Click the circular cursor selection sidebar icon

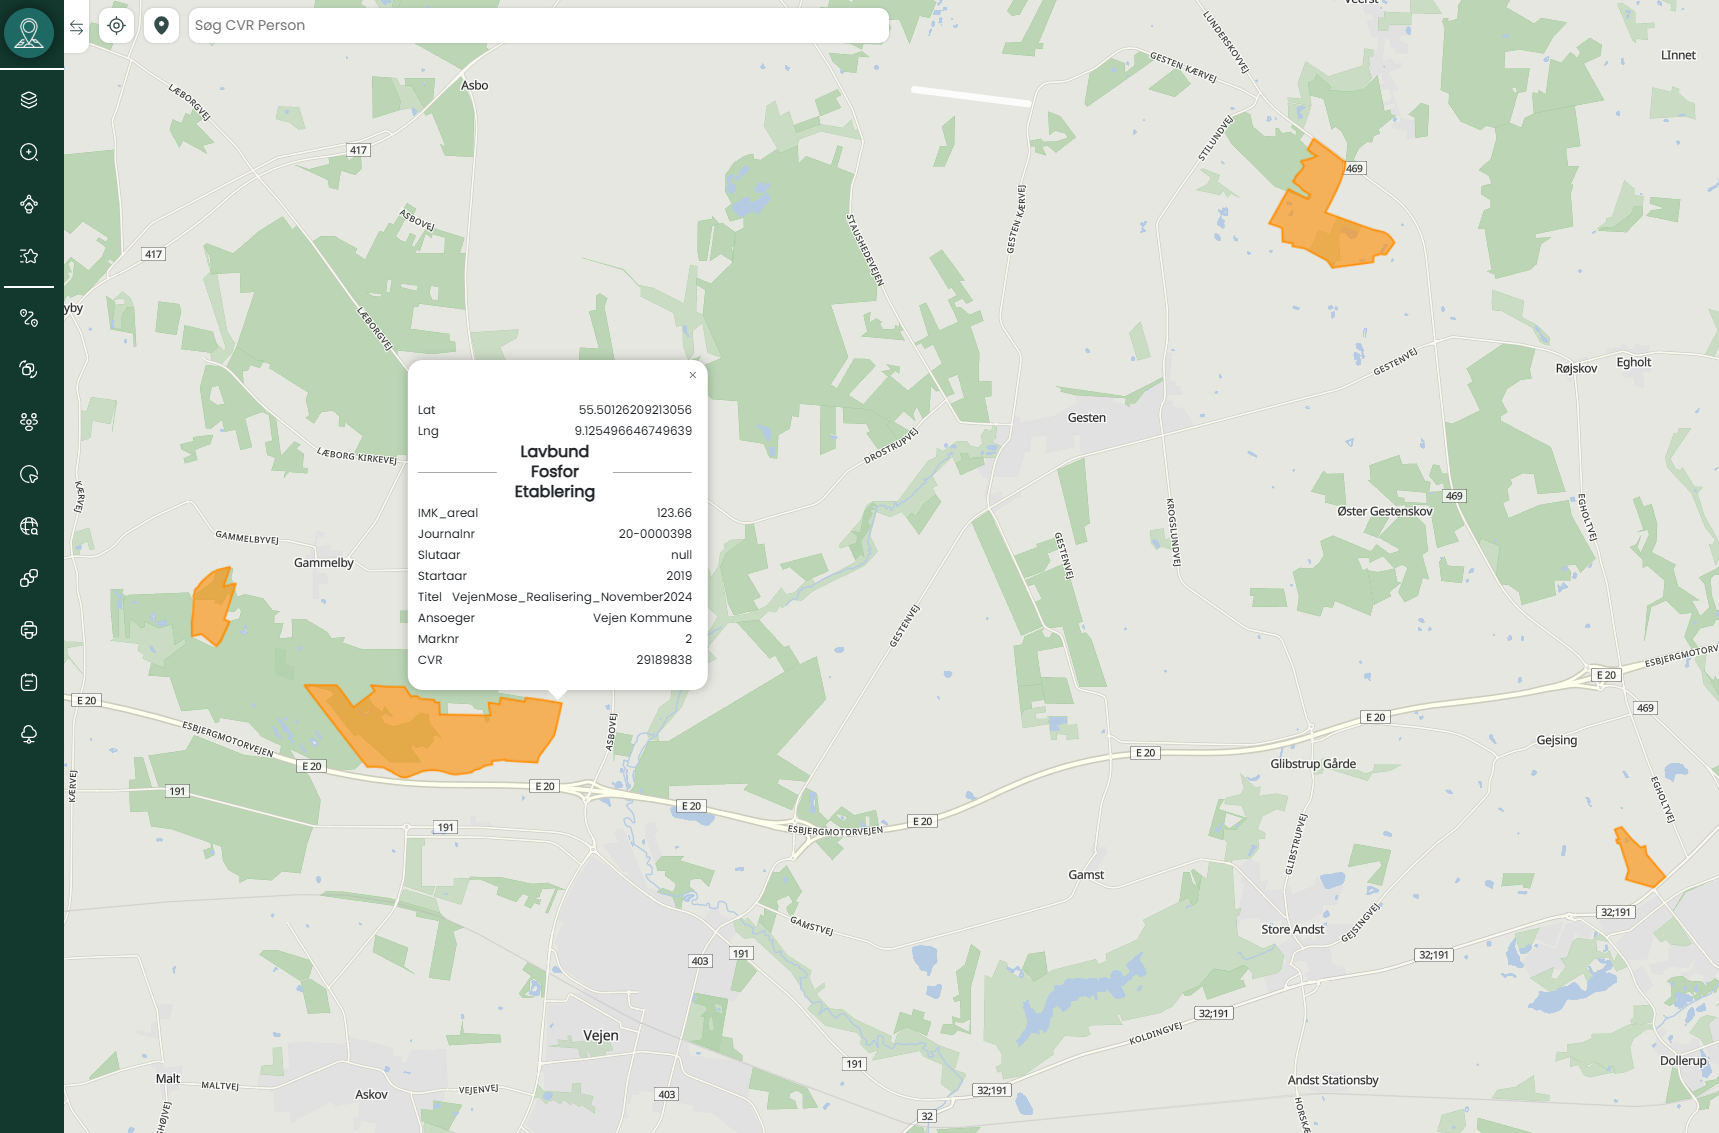click(x=29, y=474)
